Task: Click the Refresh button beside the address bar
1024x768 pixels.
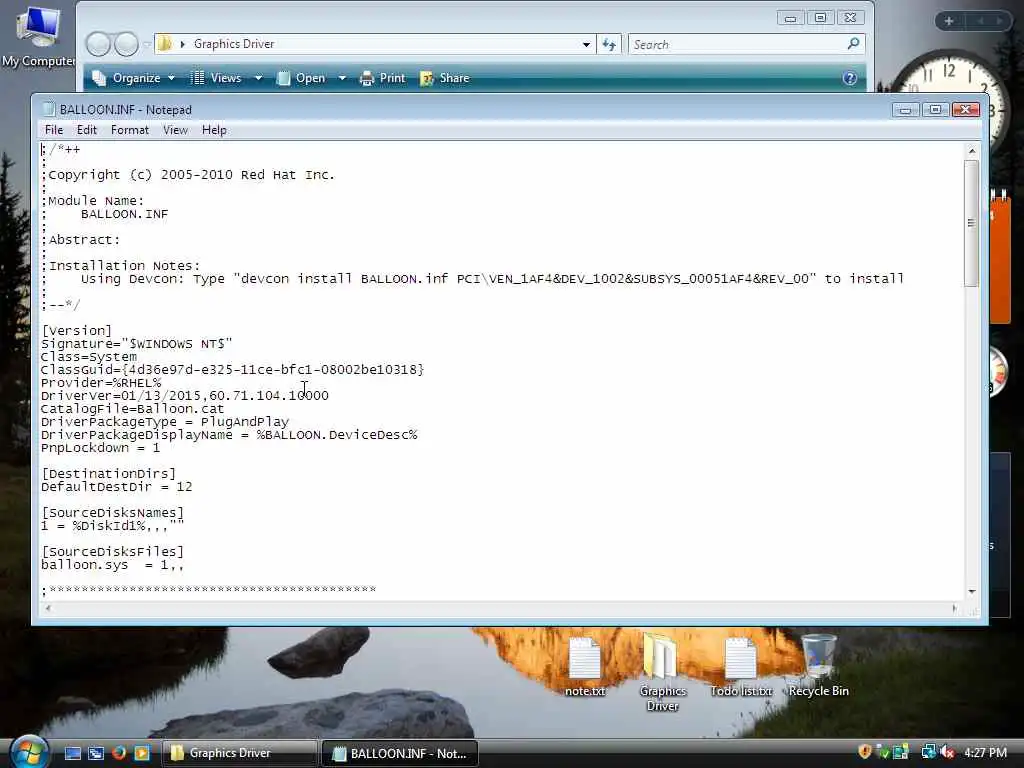Action: point(609,44)
